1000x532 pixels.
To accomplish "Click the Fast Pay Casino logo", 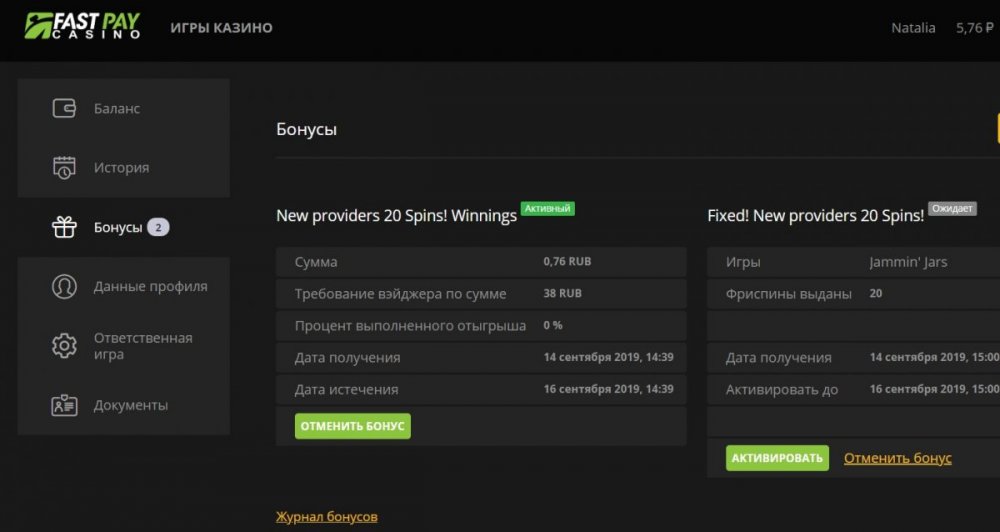I will click(82, 25).
